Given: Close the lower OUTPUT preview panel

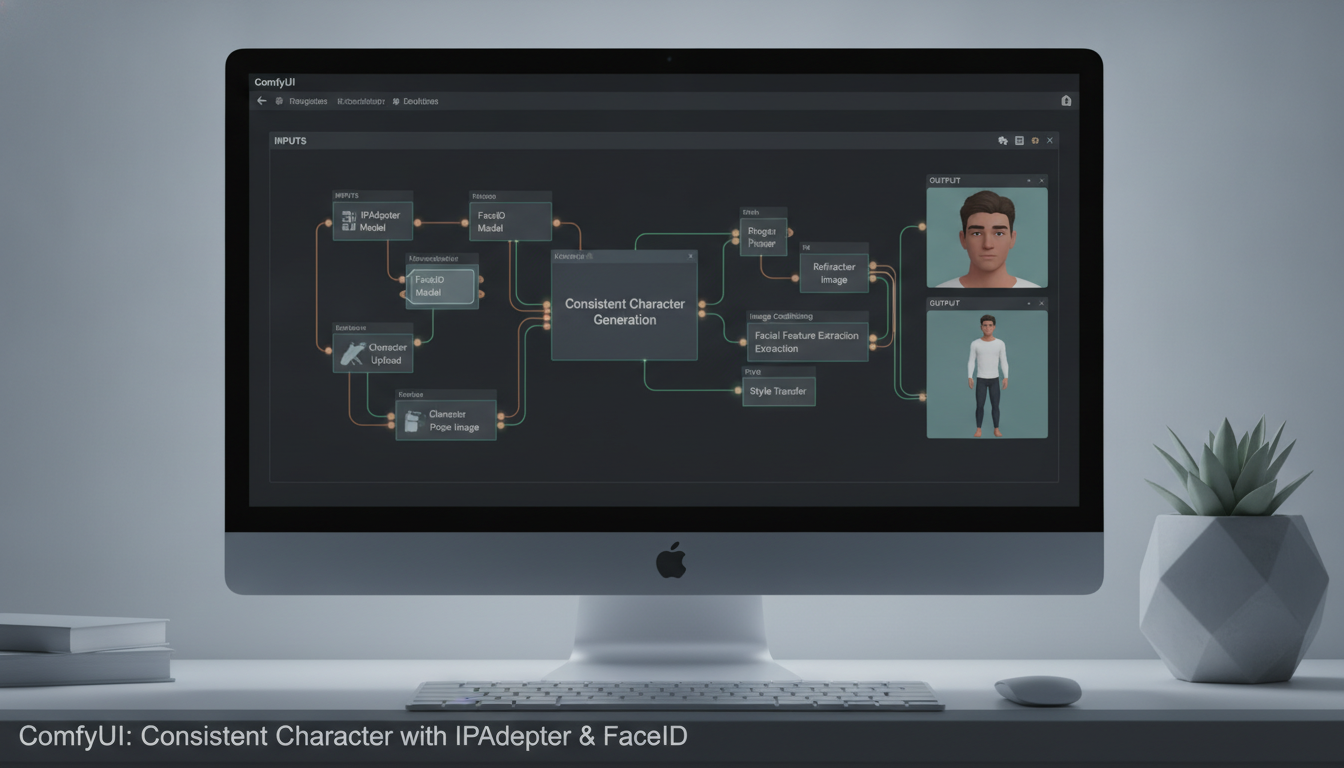Looking at the screenshot, I should point(1041,303).
